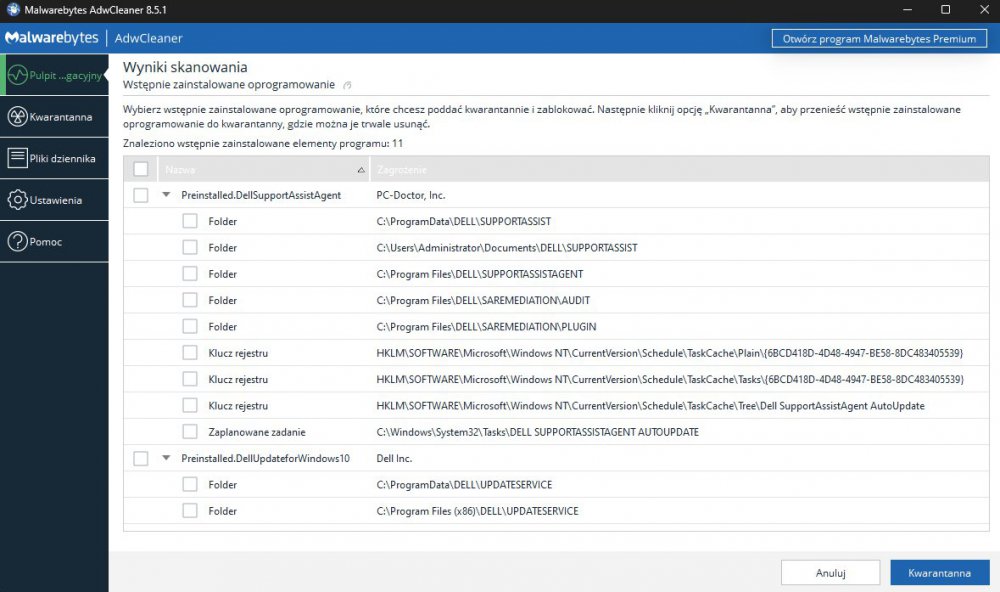
Task: Click the Kwarantanna biohazard icon in sidebar
Action: point(17,117)
